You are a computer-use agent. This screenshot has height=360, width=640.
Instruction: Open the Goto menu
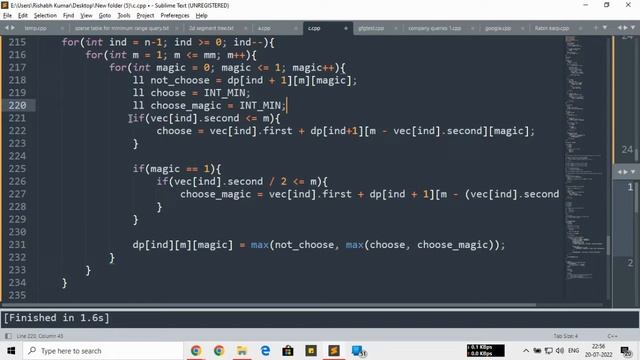pyautogui.click(x=105, y=16)
